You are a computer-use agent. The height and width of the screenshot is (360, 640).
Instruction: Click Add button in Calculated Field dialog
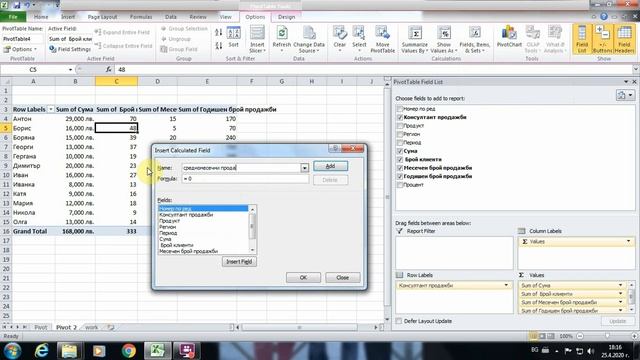point(331,166)
